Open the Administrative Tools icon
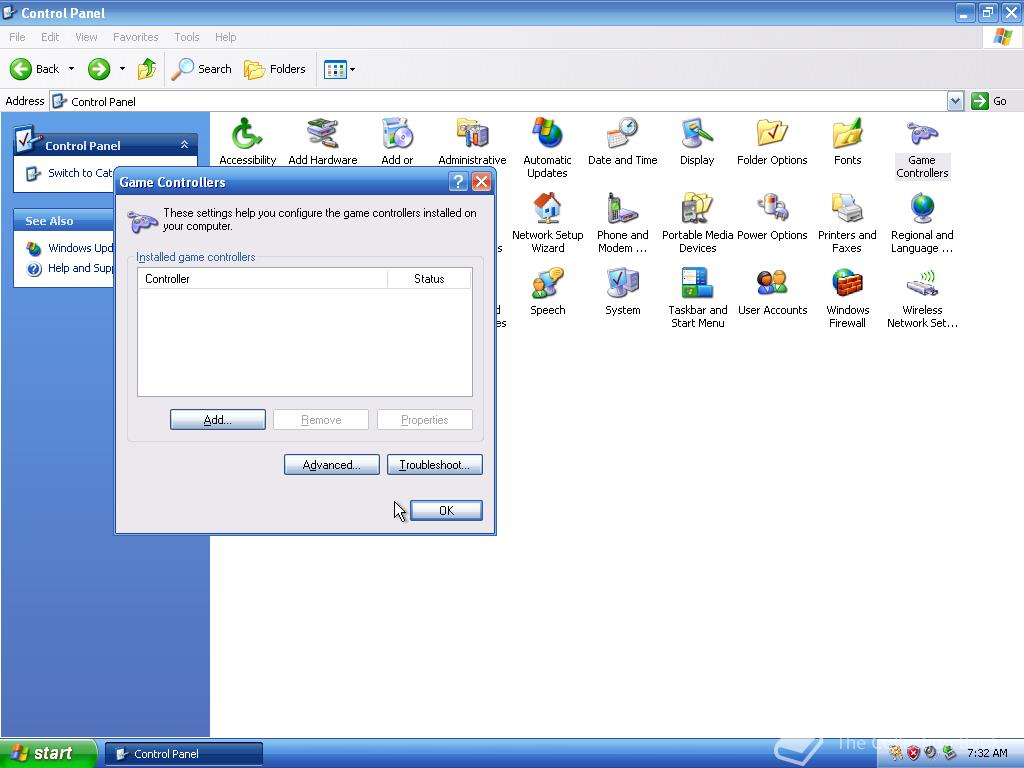The width and height of the screenshot is (1024, 768). coord(472,140)
